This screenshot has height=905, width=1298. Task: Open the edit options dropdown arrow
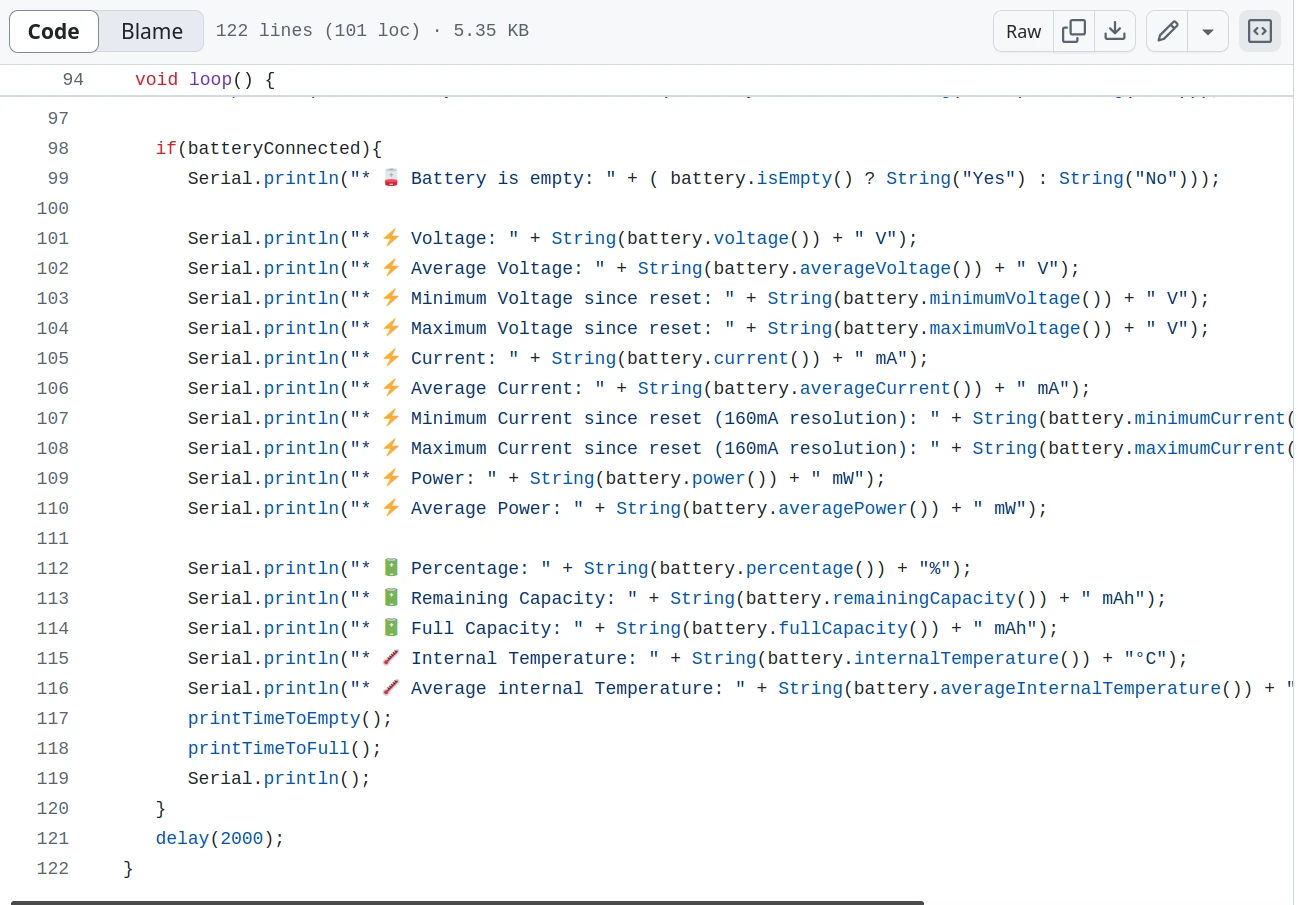click(1208, 31)
